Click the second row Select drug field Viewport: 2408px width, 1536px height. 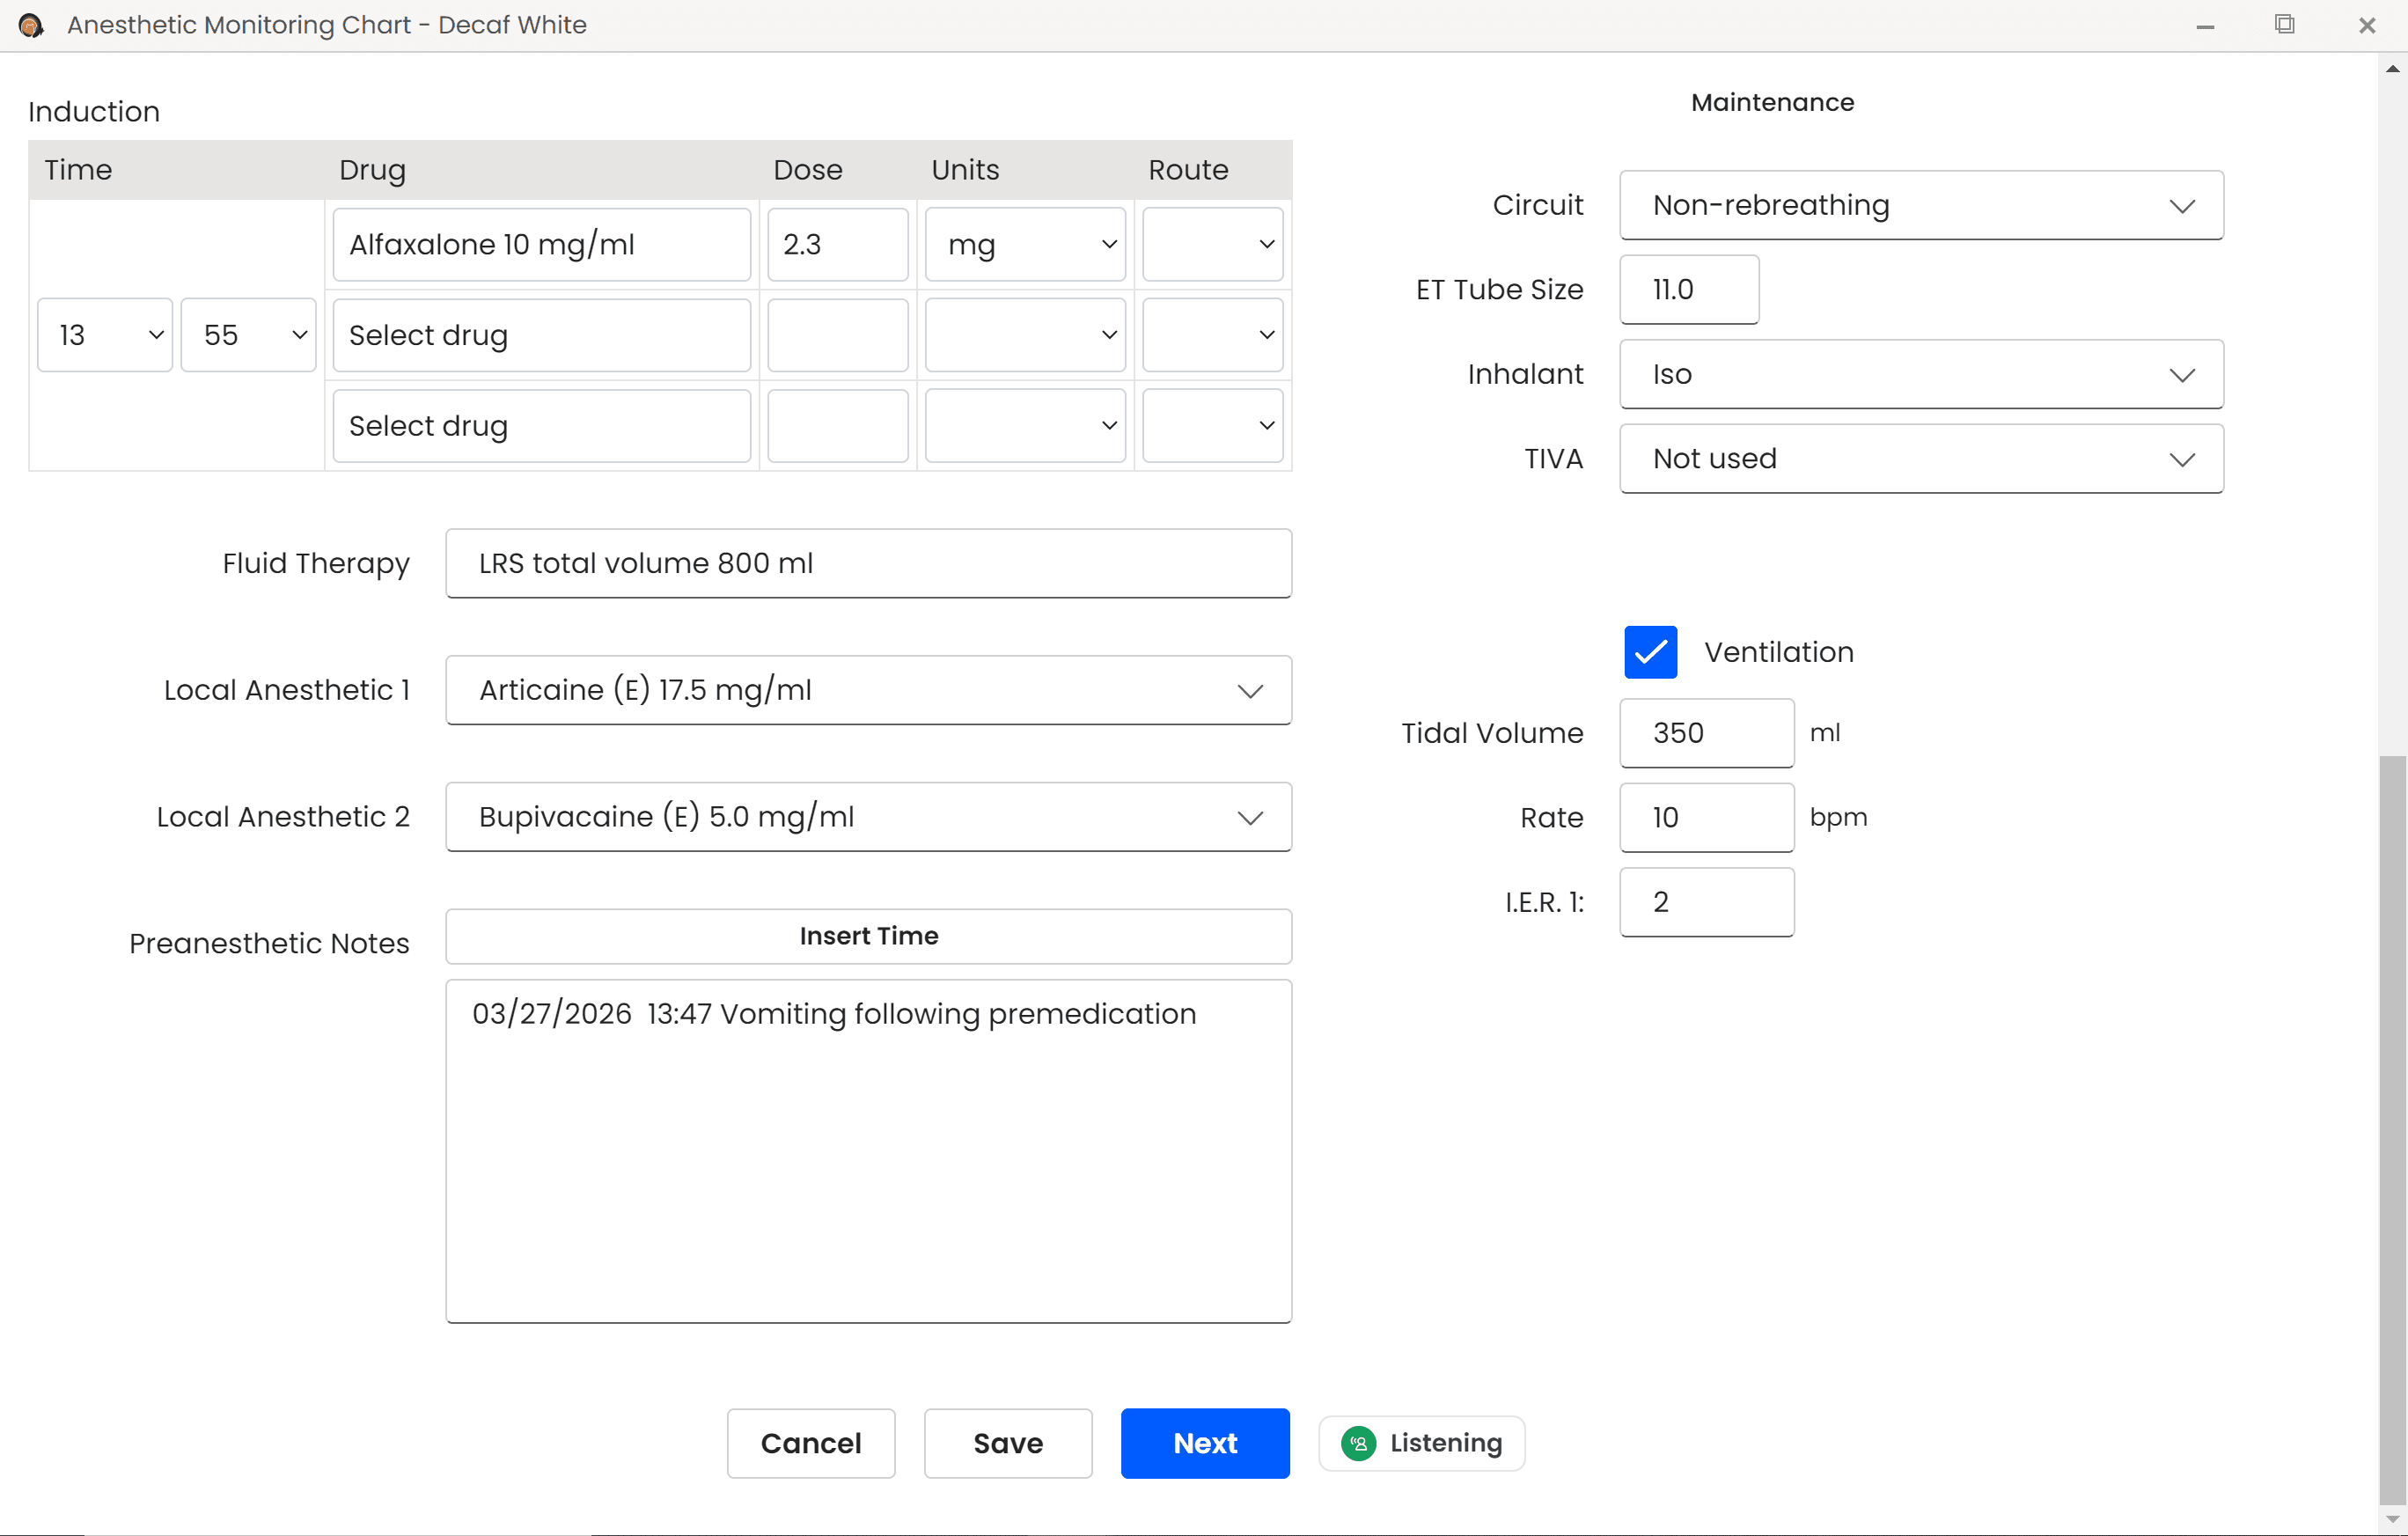point(541,335)
